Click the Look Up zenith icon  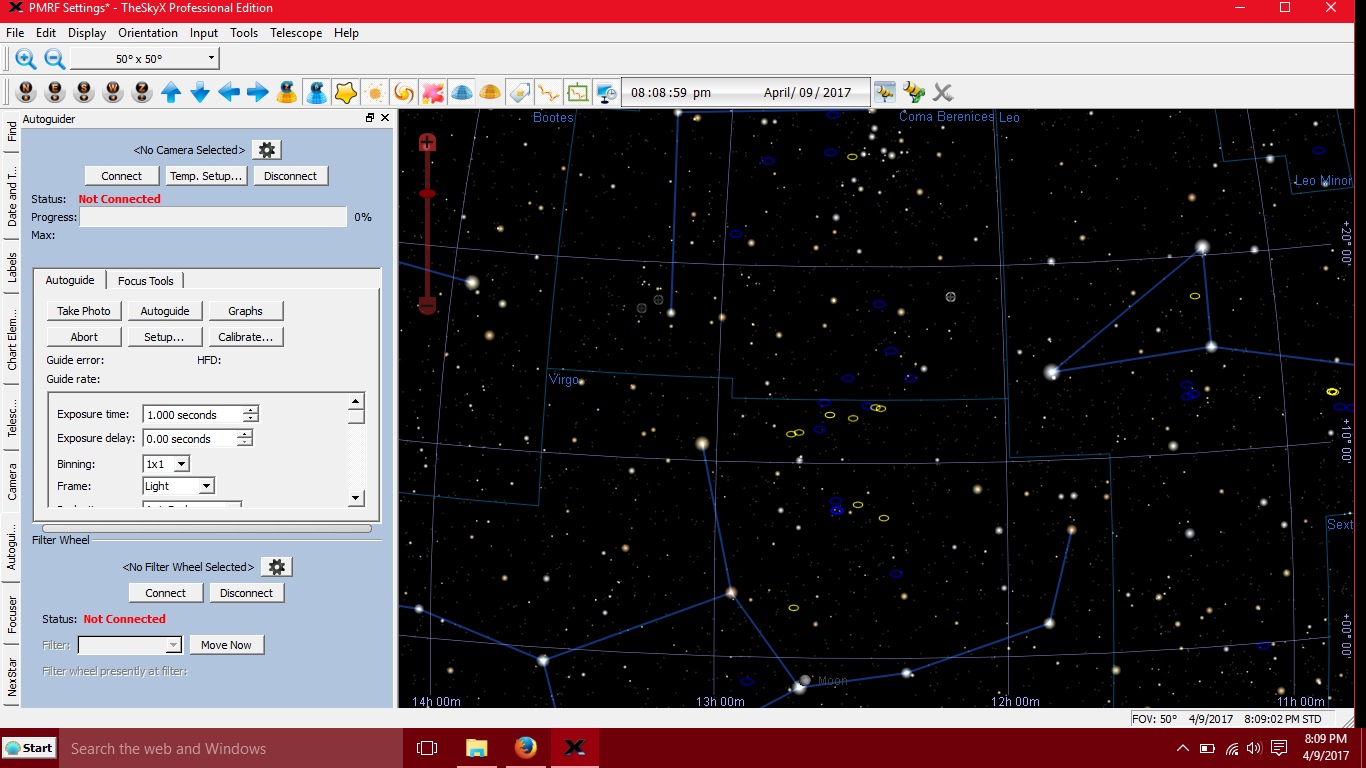coord(142,93)
